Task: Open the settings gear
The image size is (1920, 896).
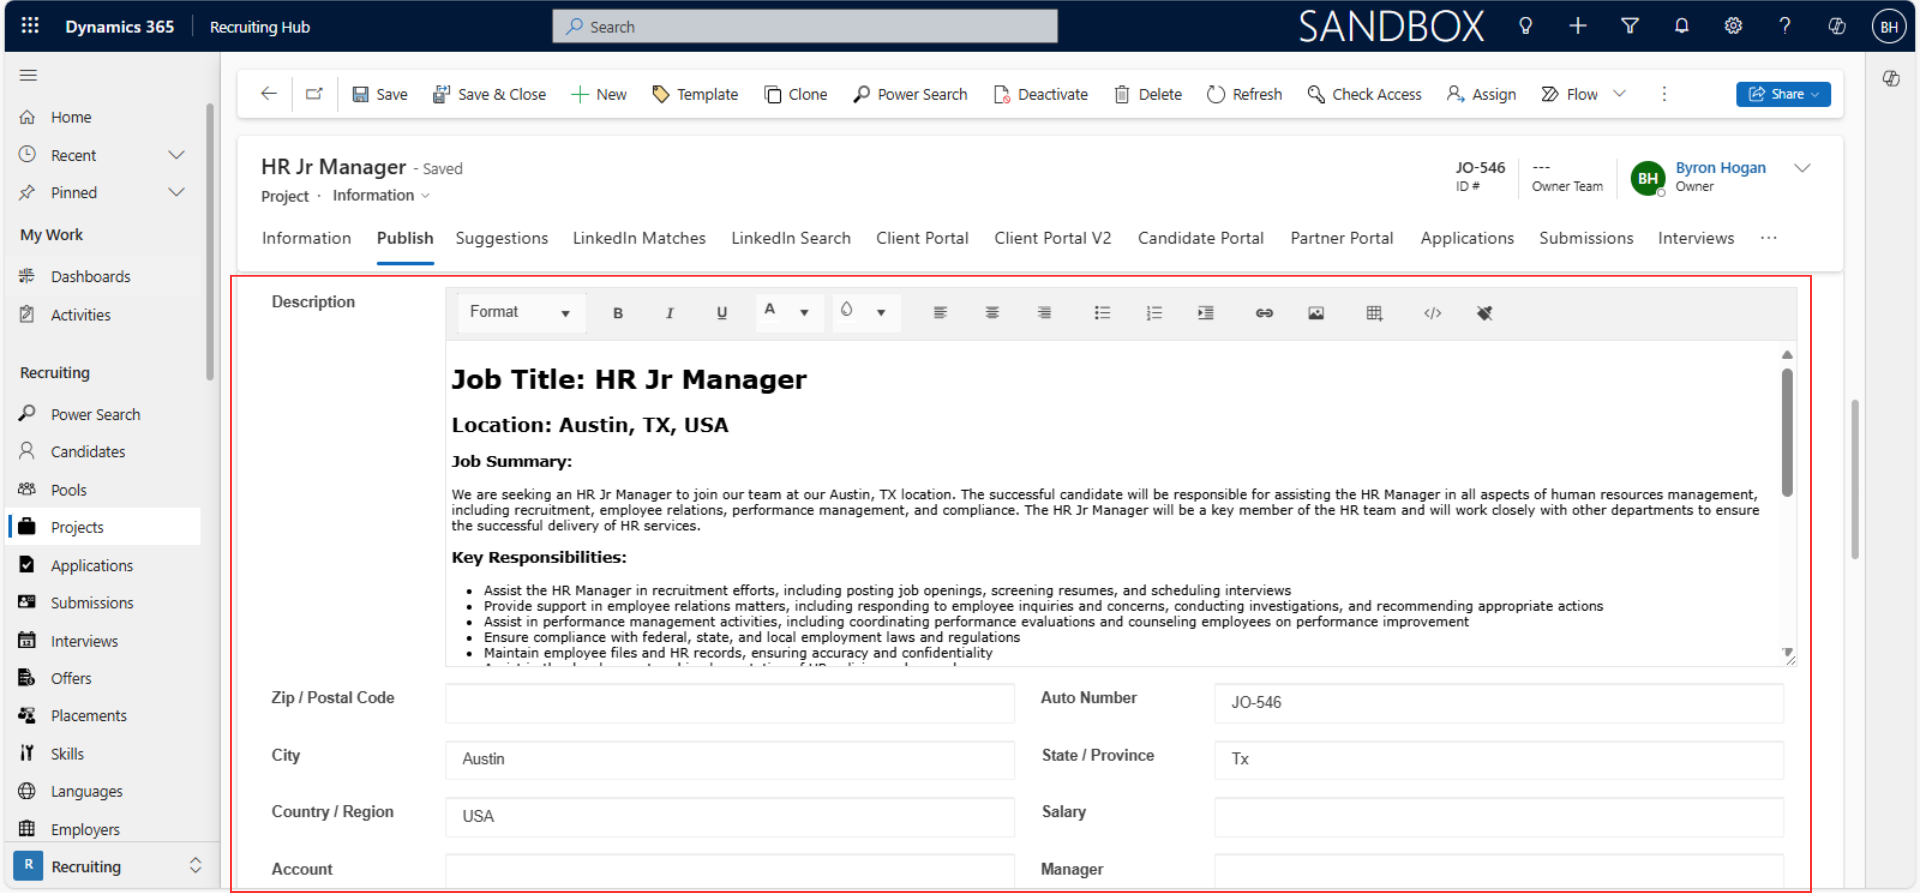Action: point(1733,26)
